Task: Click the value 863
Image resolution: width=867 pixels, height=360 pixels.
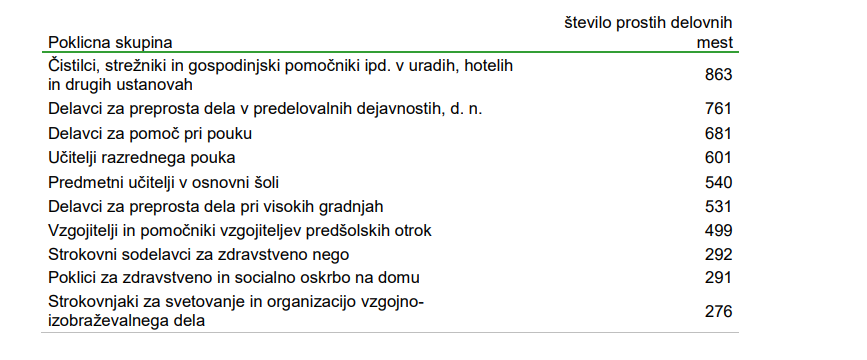Action: (718, 75)
